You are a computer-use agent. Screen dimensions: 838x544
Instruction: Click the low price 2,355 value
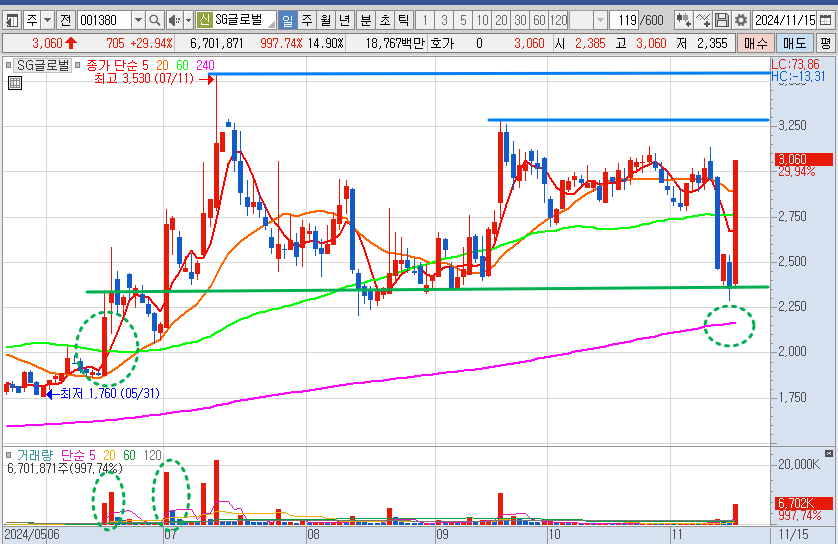(712, 43)
